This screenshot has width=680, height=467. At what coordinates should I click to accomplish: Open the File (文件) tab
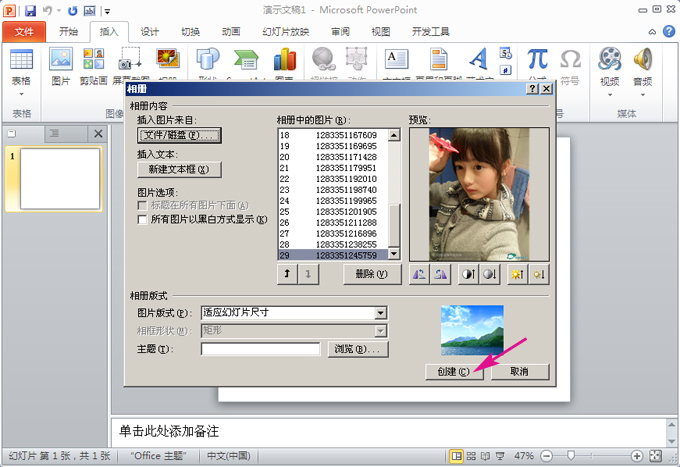coord(24,32)
